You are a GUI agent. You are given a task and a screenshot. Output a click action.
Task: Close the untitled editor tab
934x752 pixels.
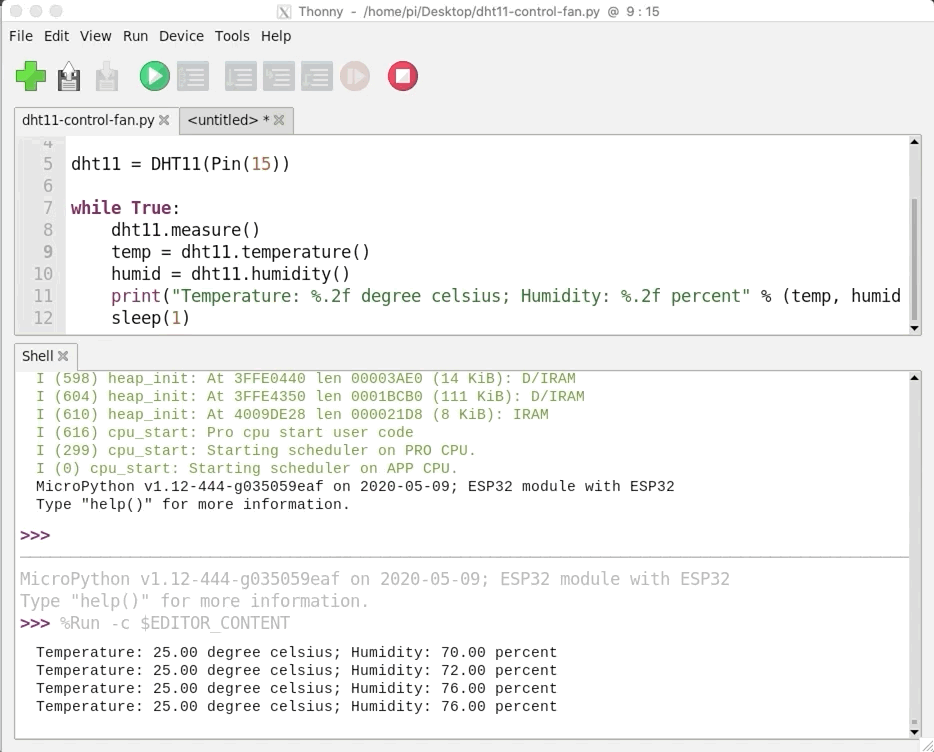[279, 120]
